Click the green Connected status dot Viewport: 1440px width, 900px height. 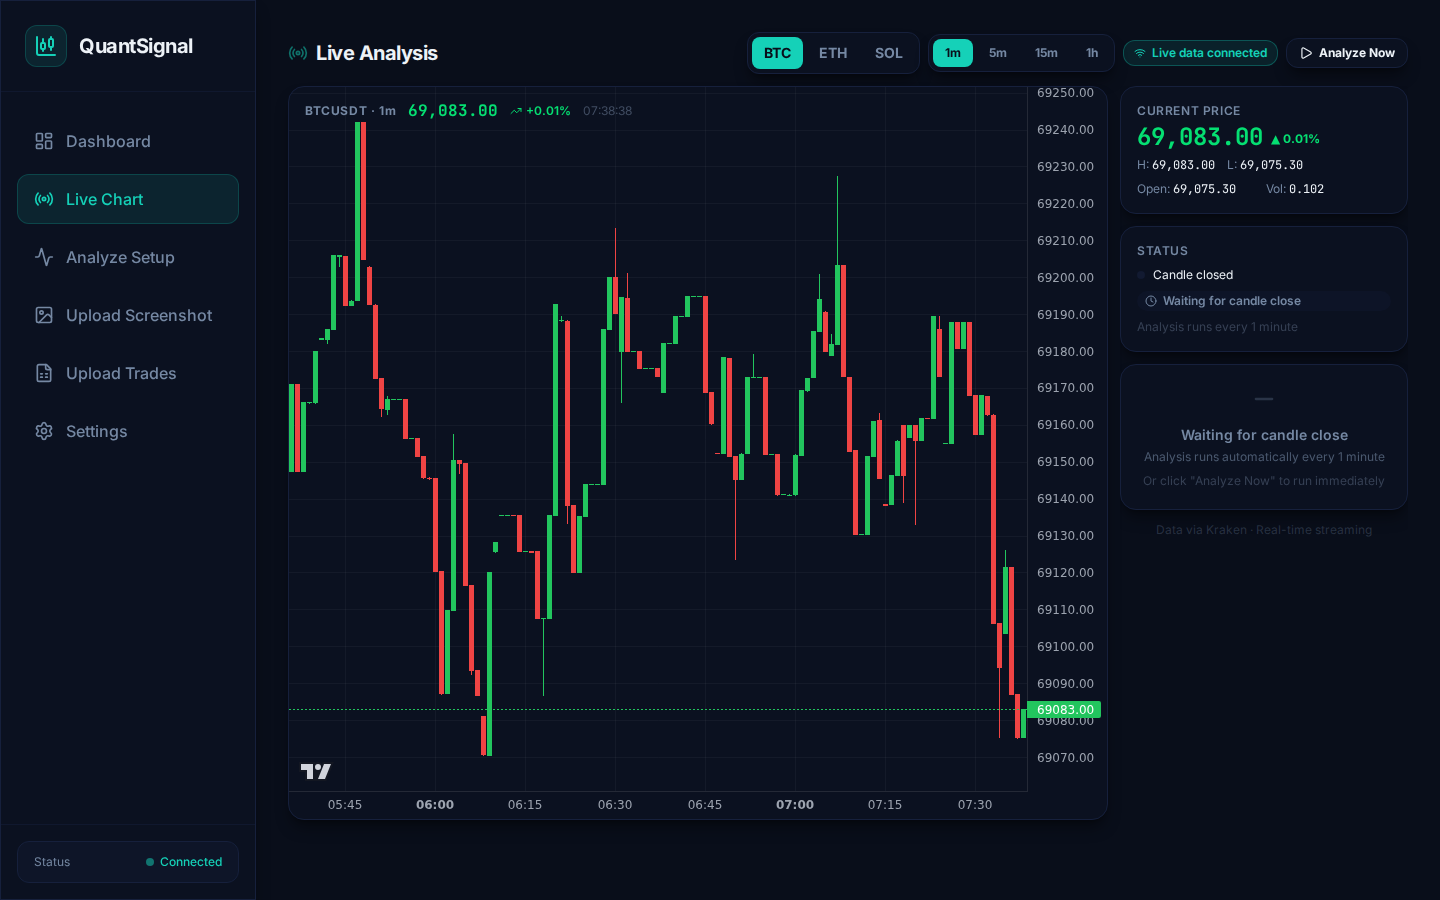click(150, 862)
